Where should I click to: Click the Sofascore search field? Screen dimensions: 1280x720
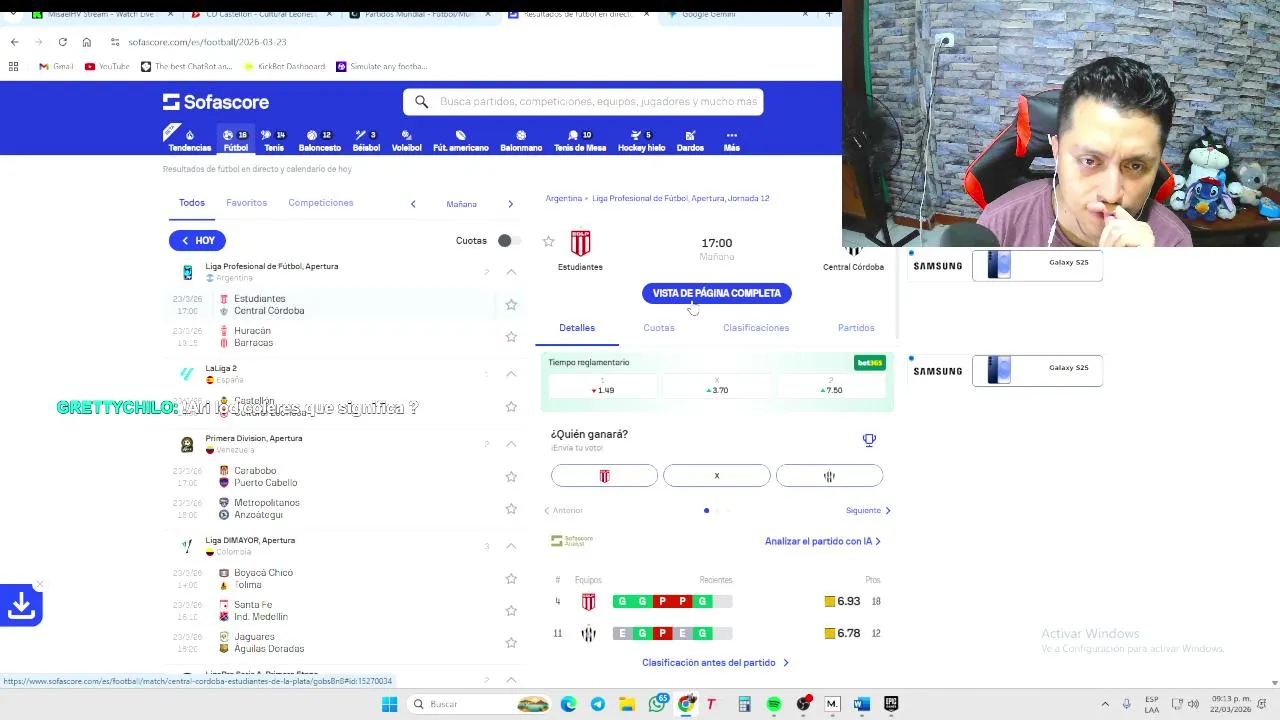583,102
